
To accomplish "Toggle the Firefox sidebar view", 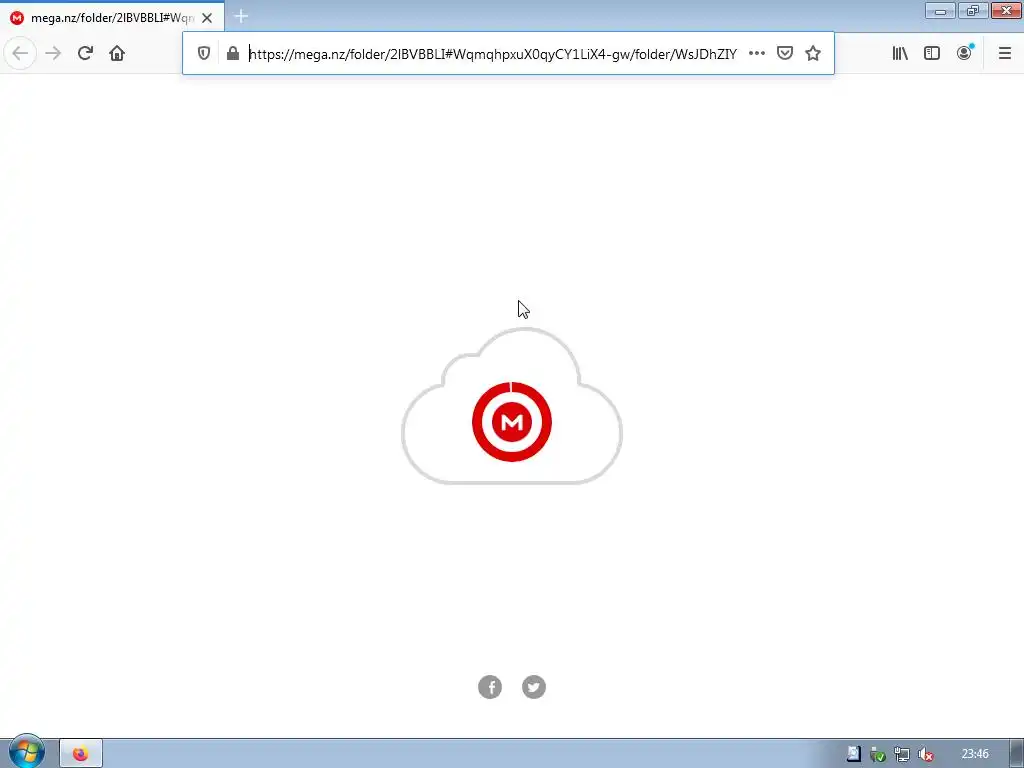I will tap(932, 54).
